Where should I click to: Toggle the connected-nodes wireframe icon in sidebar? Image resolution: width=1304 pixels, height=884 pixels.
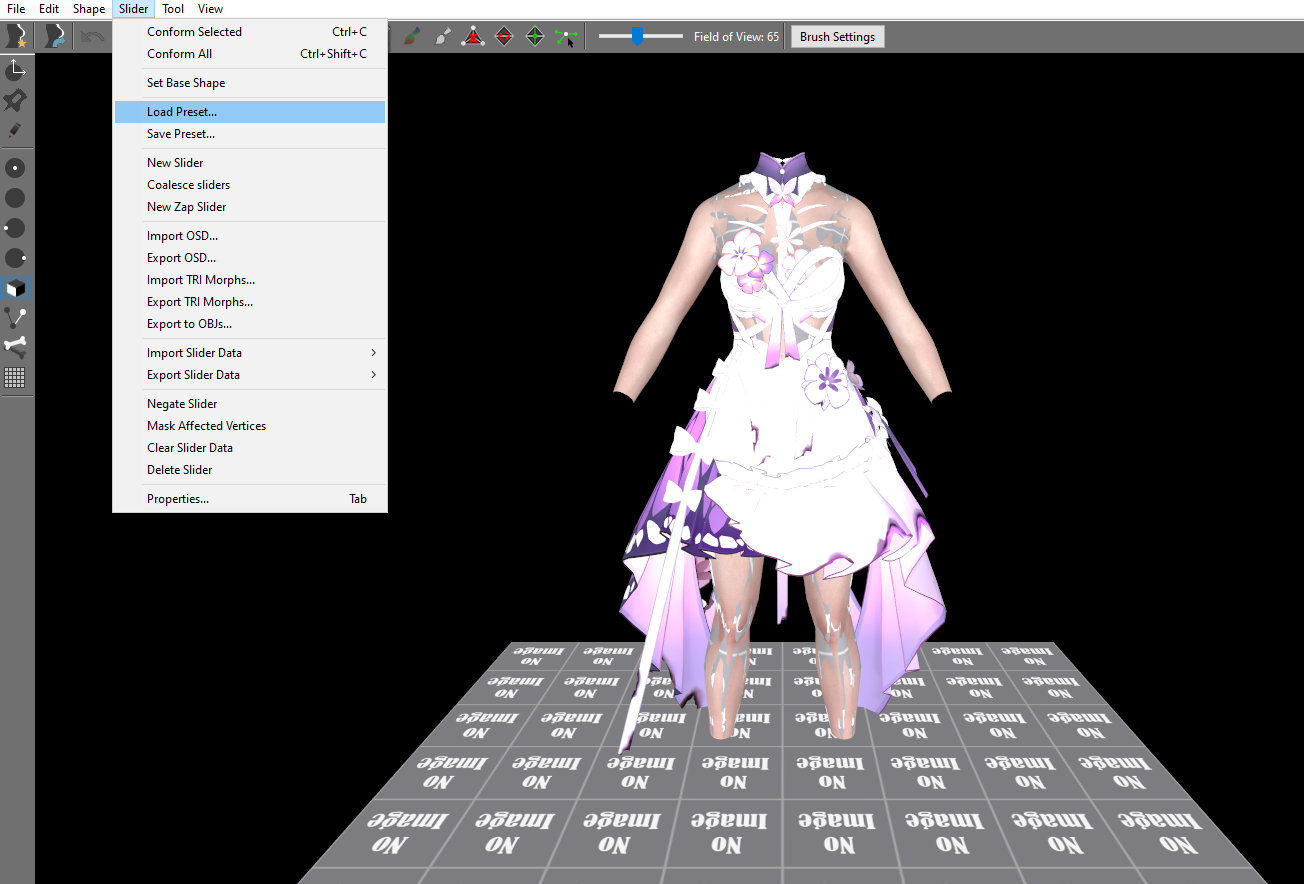tap(15, 318)
